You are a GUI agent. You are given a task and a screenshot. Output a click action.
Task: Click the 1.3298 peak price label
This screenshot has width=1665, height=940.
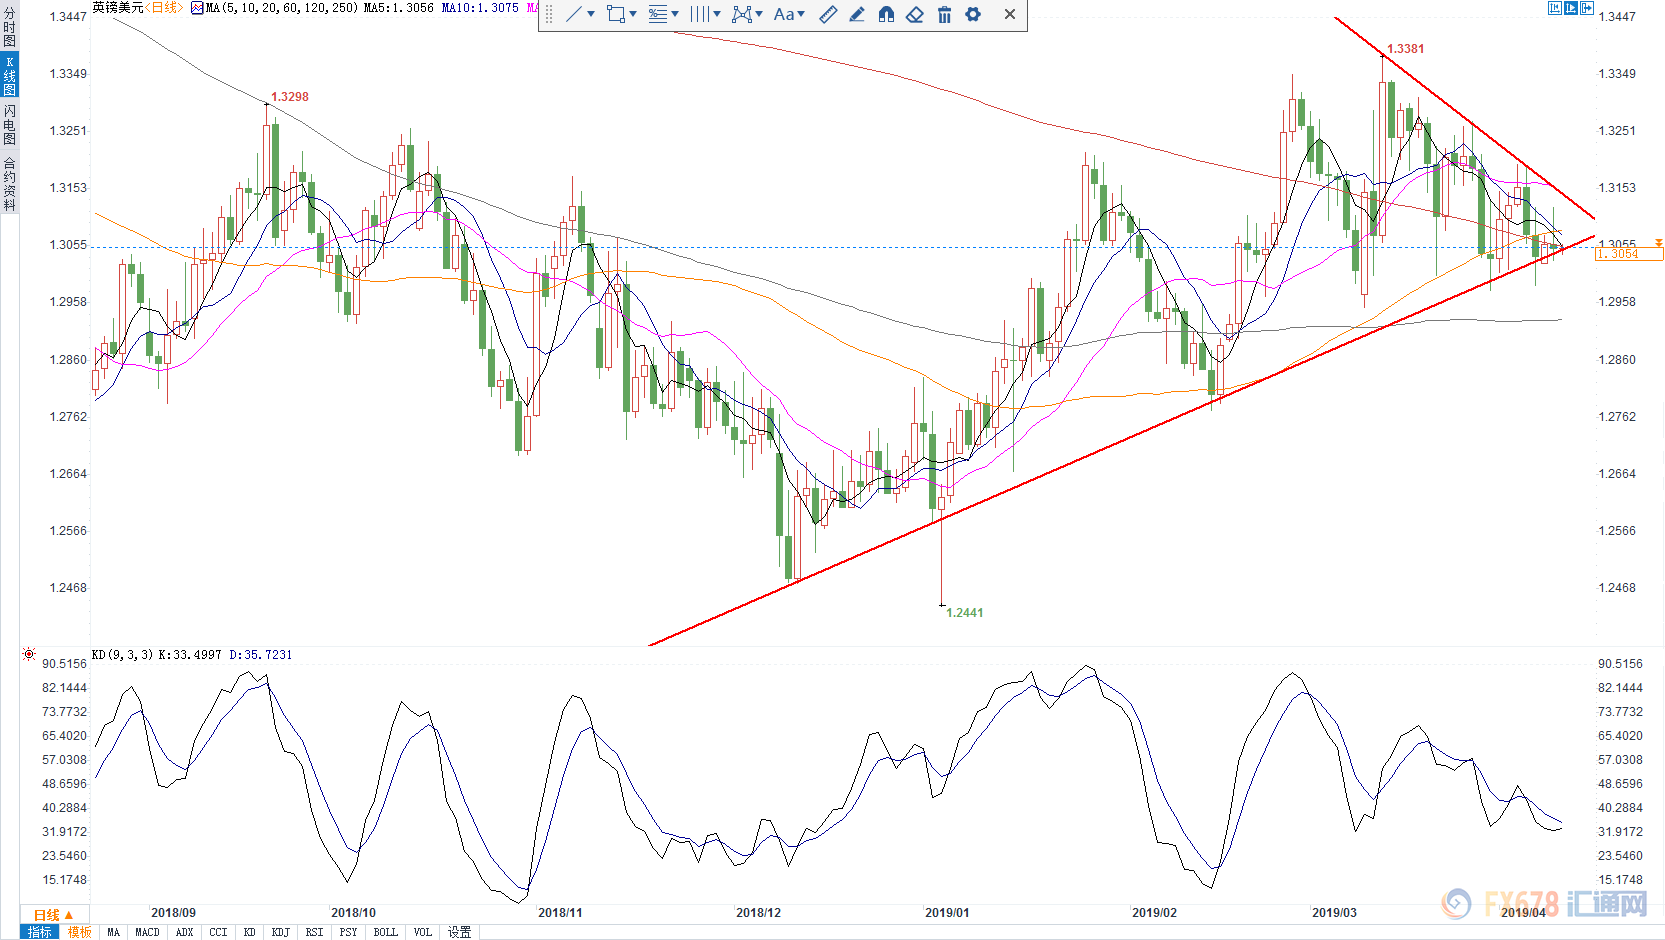[x=289, y=97]
